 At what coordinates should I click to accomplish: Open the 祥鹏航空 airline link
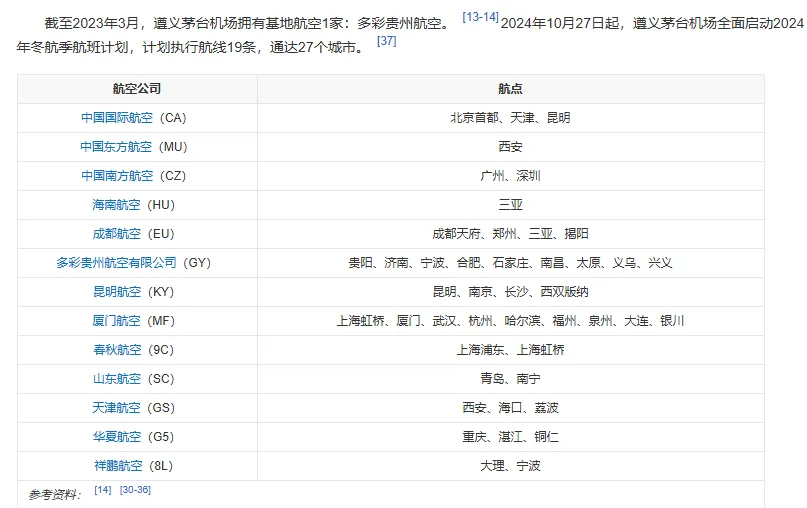(118, 466)
